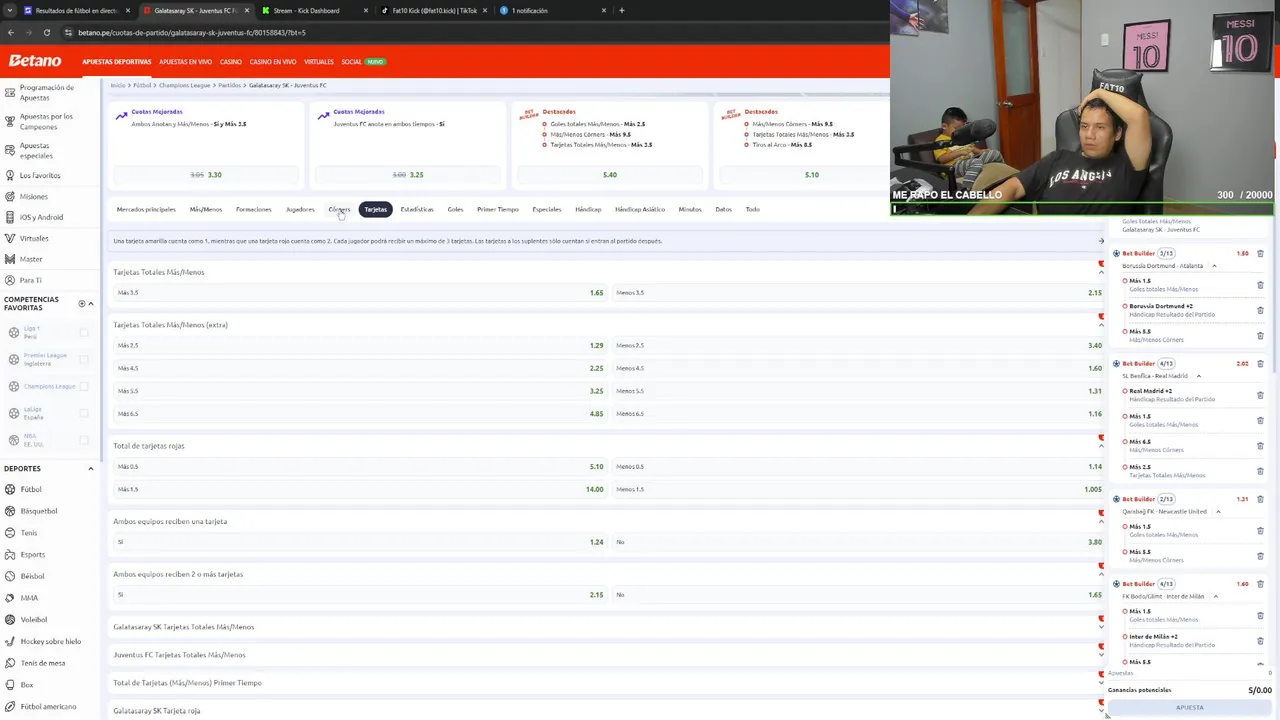This screenshot has width=1280, height=720.
Task: Open Apuestas en Vivo in top menu
Action: coord(185,62)
